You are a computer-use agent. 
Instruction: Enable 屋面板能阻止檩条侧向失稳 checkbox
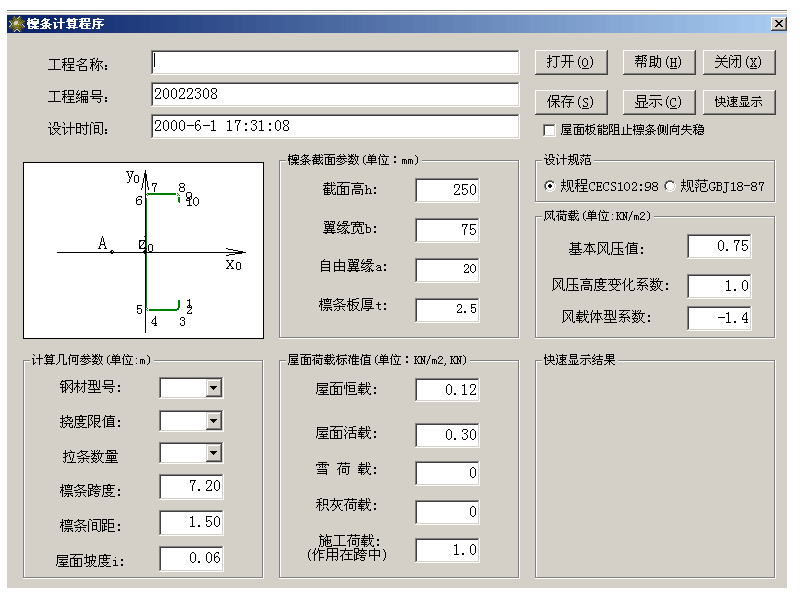(549, 130)
